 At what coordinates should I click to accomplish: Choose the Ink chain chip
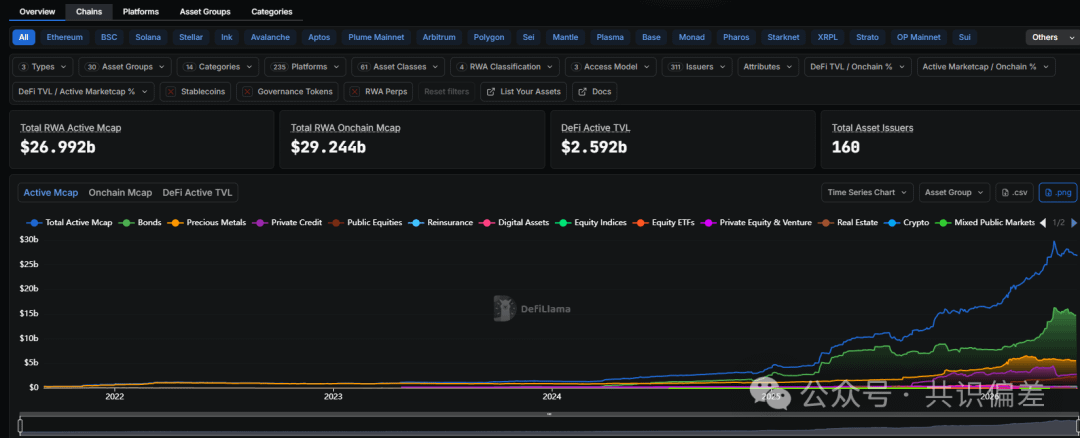click(x=227, y=37)
